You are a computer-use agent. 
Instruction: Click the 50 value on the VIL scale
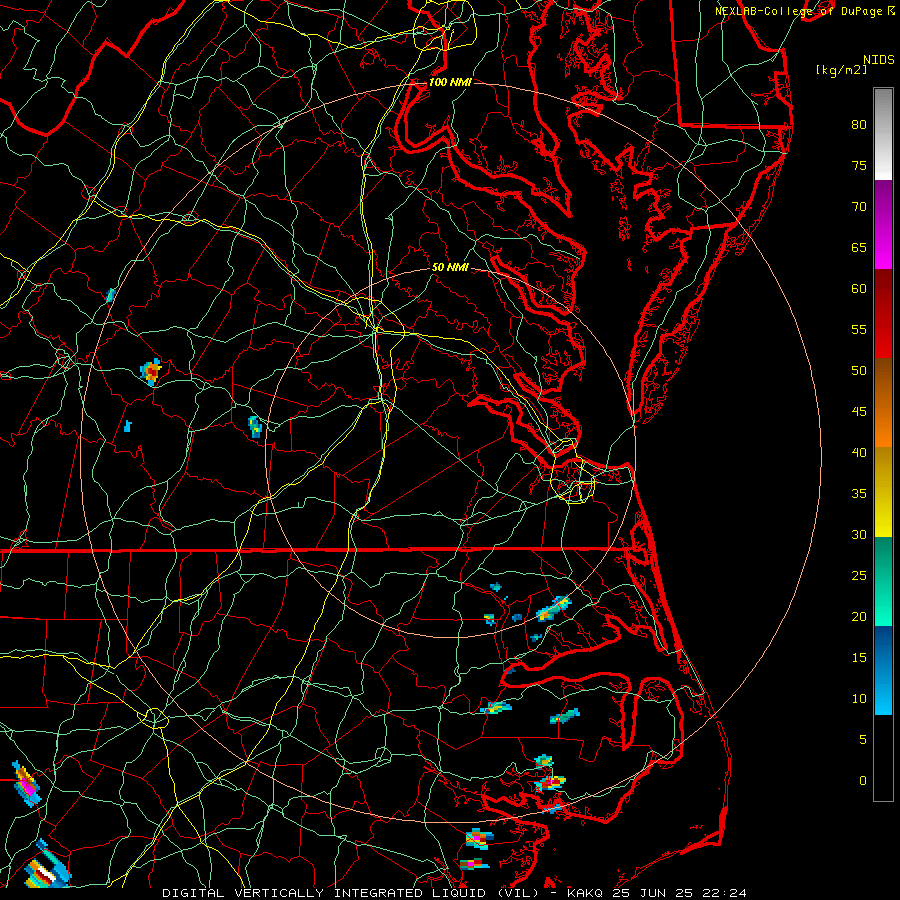[859, 370]
